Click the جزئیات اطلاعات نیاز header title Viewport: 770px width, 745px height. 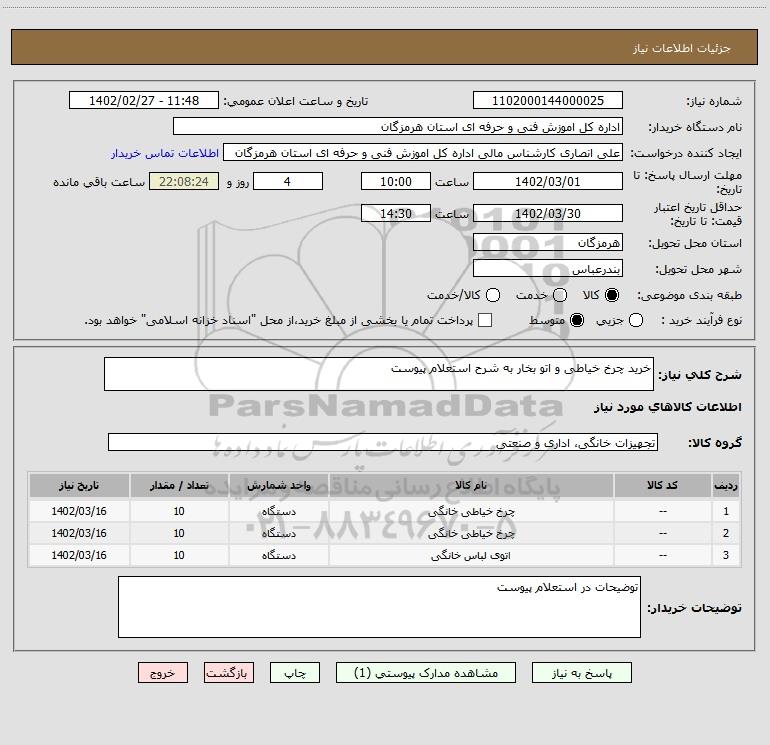(x=681, y=48)
